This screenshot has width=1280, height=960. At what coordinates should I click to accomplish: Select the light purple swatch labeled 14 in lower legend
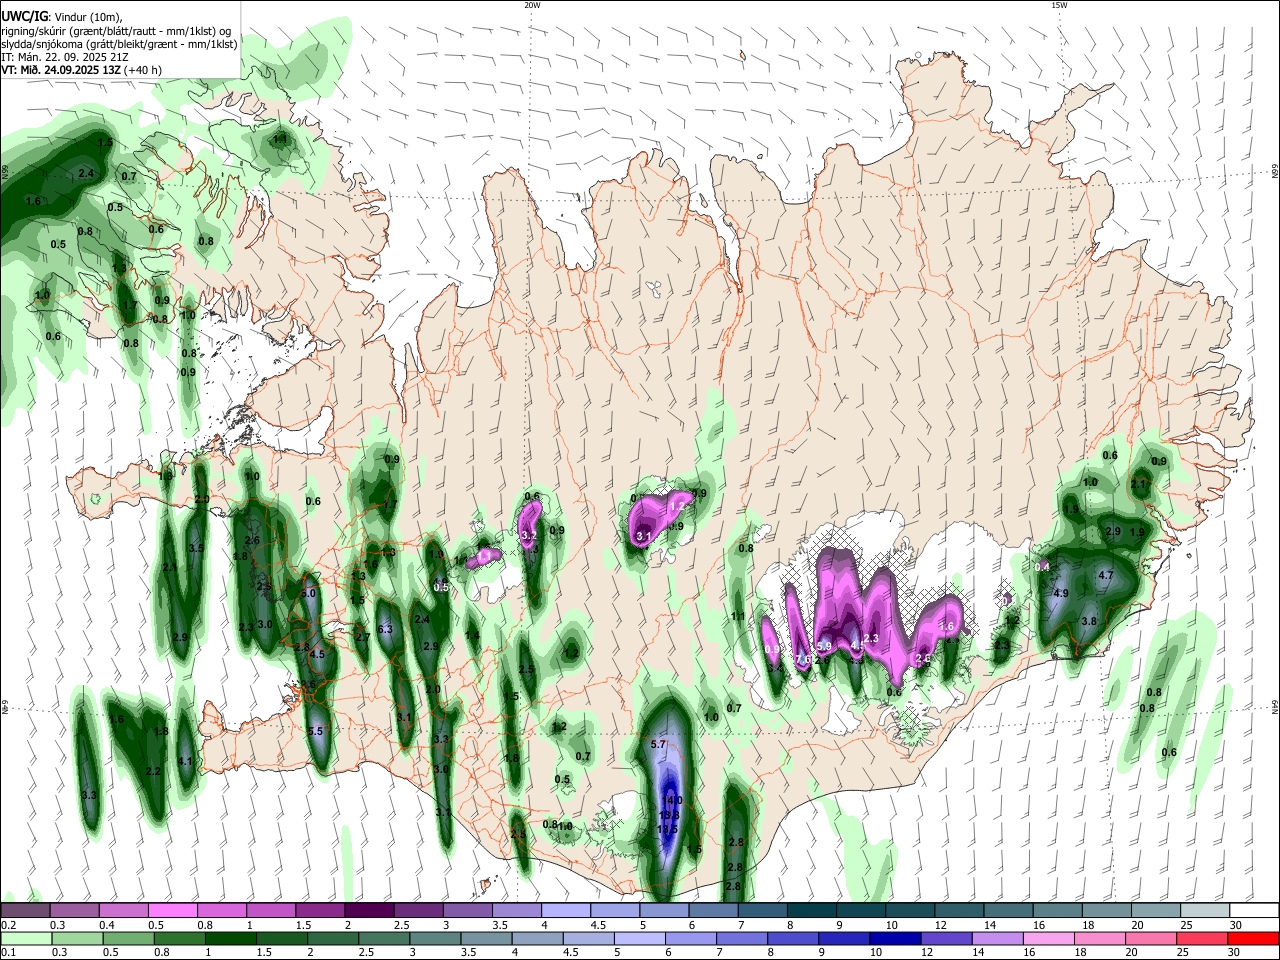tap(998, 938)
